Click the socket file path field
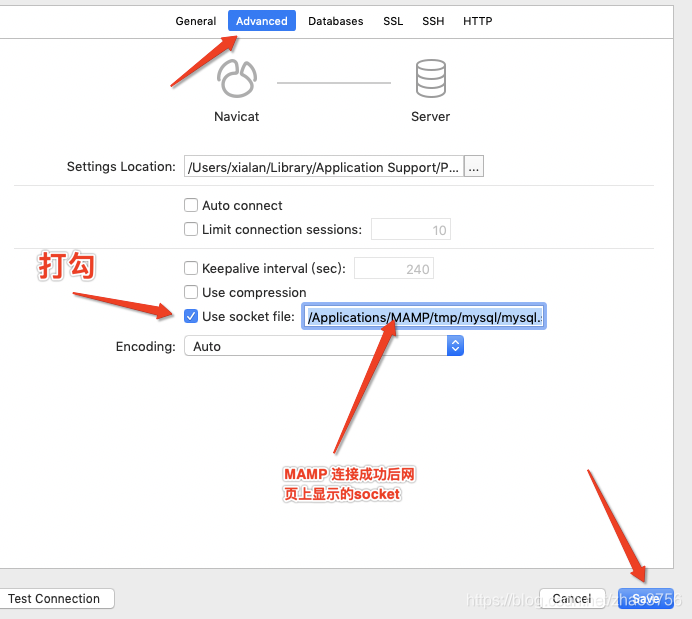The image size is (692, 619). (424, 316)
